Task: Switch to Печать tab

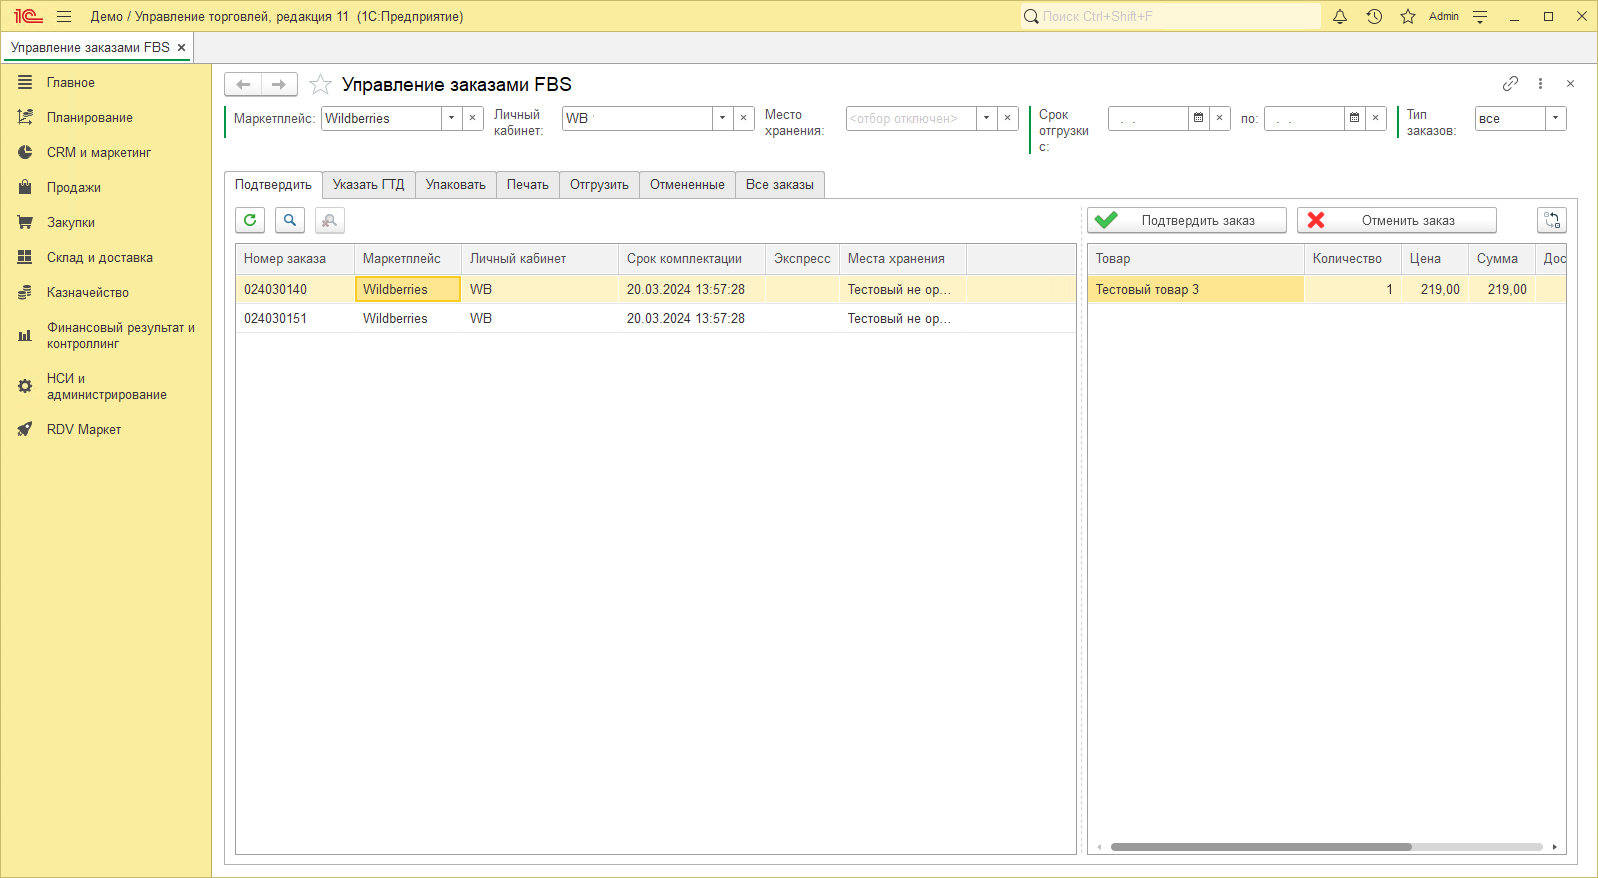Action: [x=527, y=184]
